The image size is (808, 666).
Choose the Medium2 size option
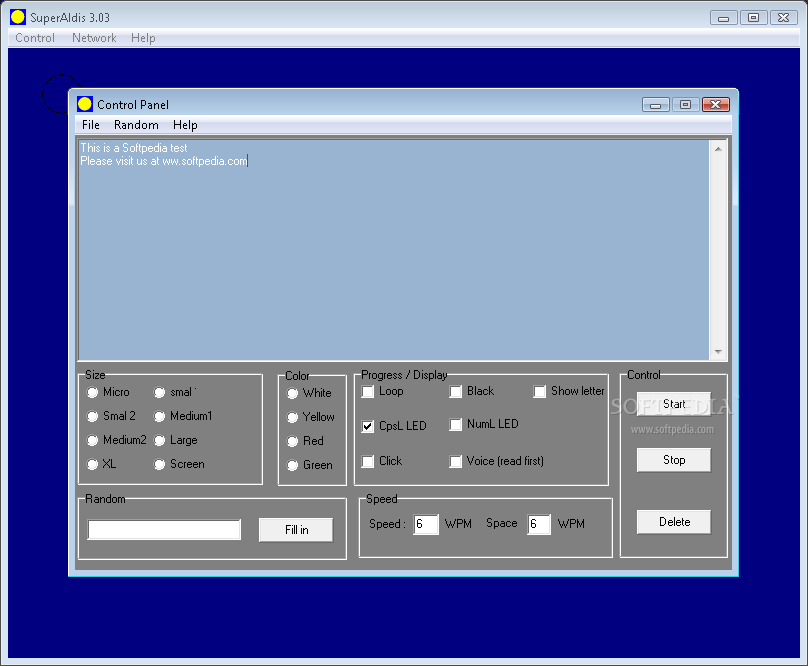pos(92,440)
